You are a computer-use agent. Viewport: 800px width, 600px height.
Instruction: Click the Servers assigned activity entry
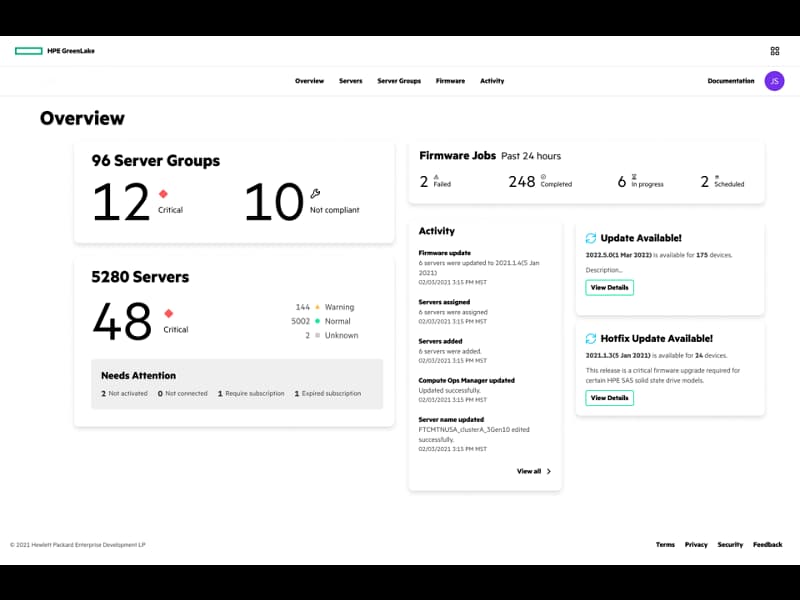(x=453, y=312)
